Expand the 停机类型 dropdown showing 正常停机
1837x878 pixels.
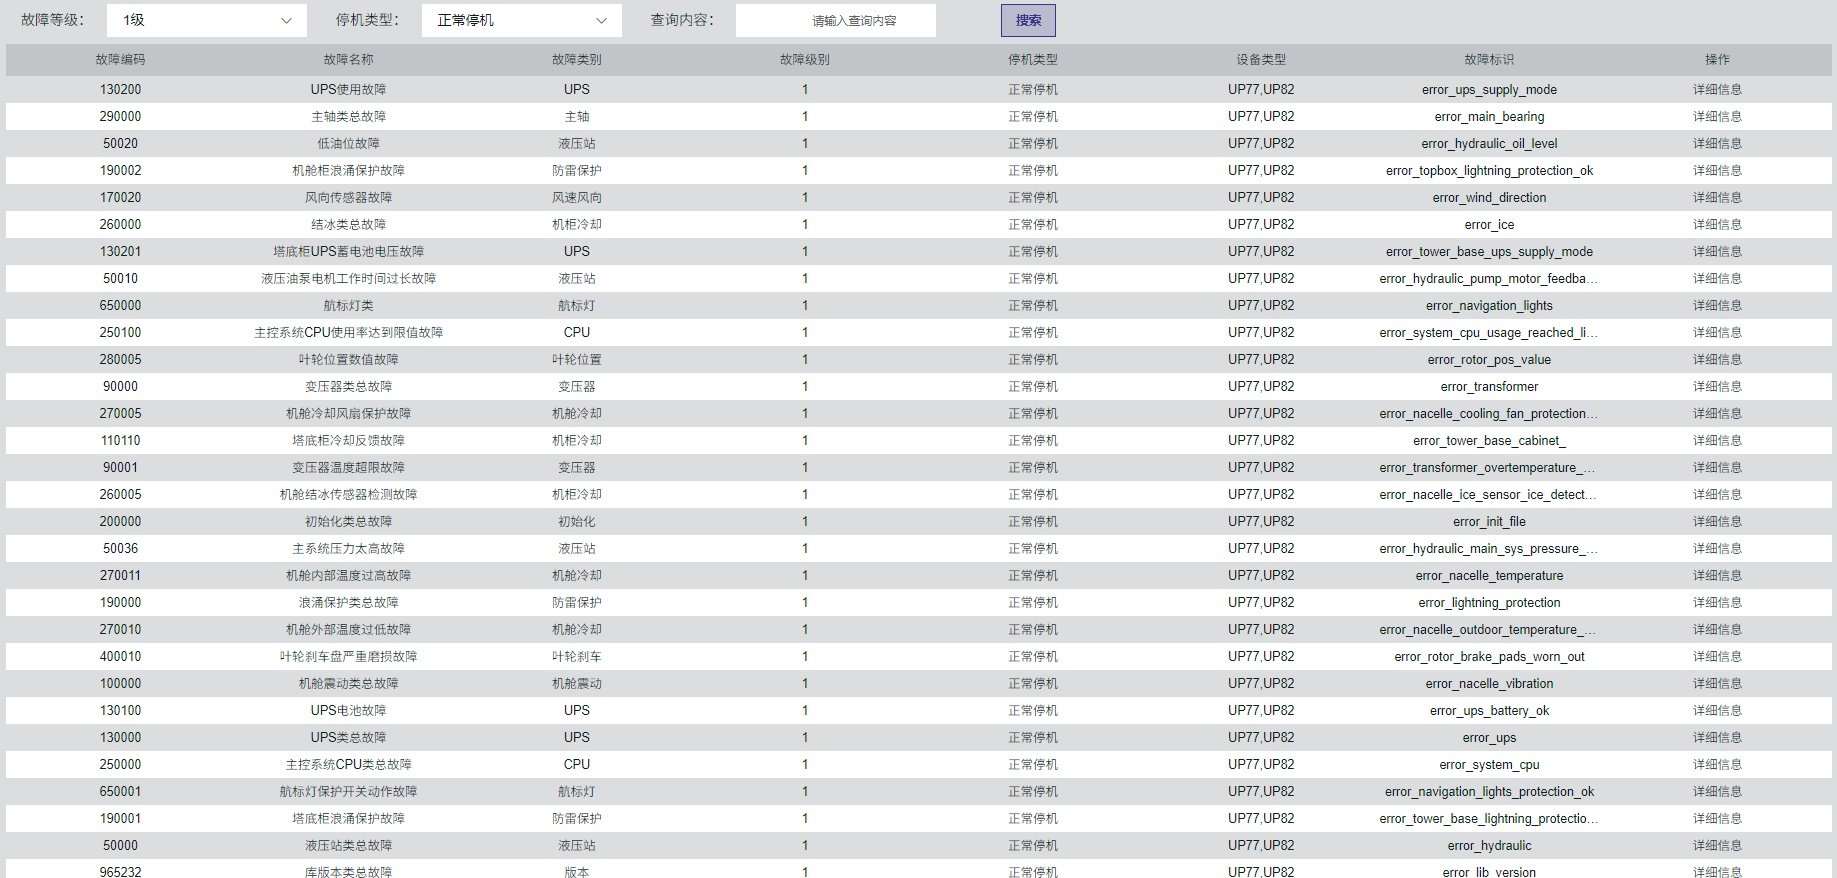pos(521,20)
